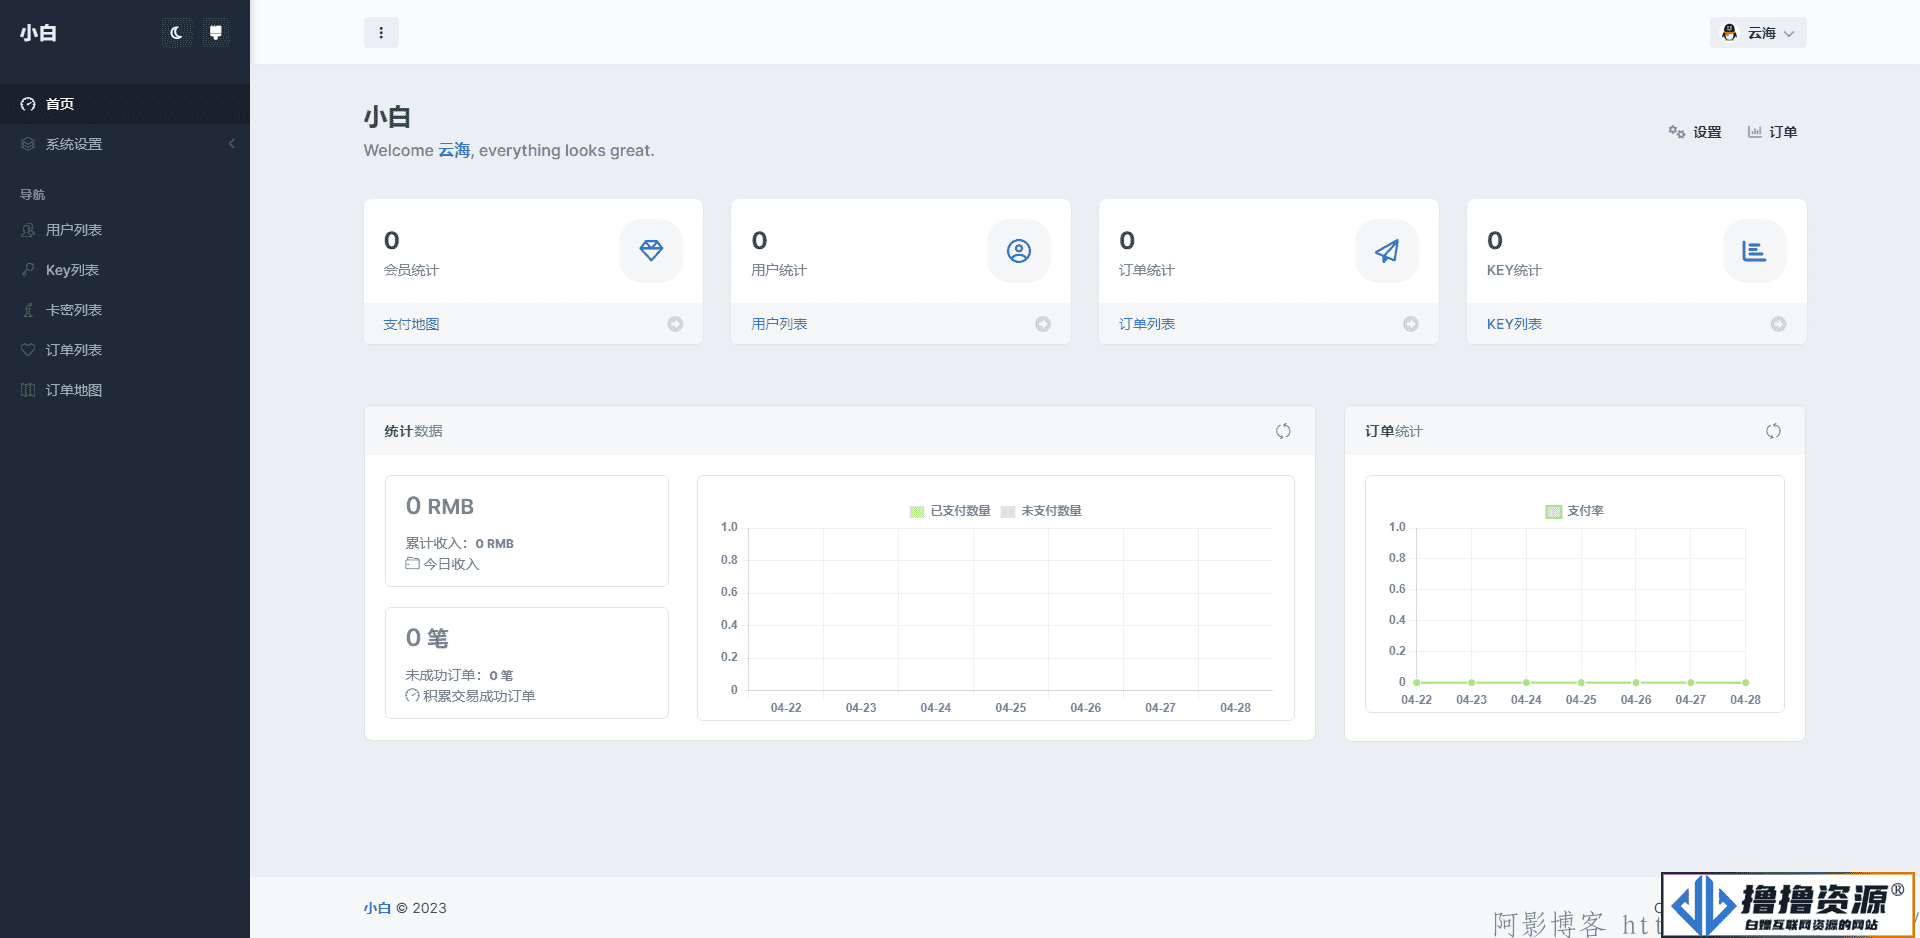Refresh the 统计数据 panel
The image size is (1920, 938).
click(x=1283, y=431)
